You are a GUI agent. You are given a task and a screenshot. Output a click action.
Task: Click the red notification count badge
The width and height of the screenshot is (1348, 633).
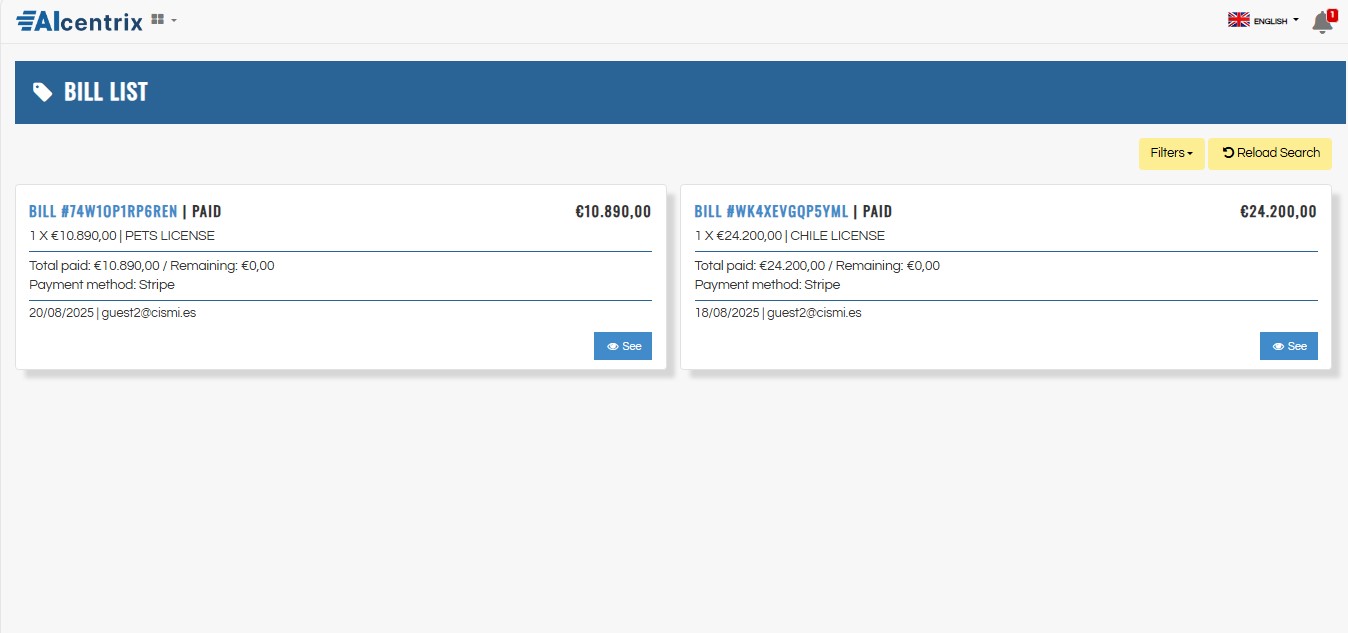pos(1332,14)
